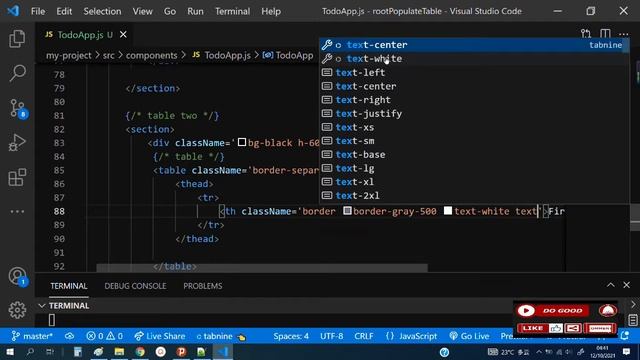Open the Explorer view in activity bar
The width and height of the screenshot is (640, 360).
point(17,39)
